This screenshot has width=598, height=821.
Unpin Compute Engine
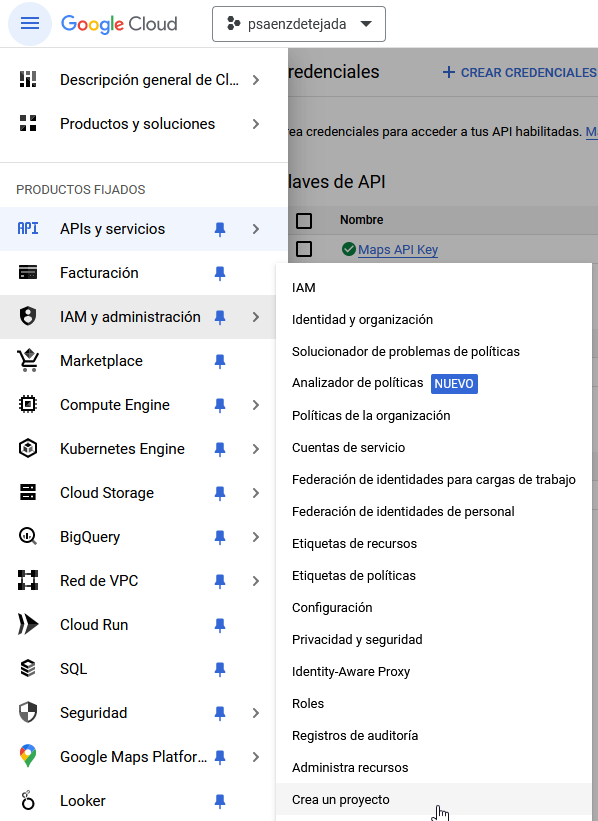coord(220,405)
